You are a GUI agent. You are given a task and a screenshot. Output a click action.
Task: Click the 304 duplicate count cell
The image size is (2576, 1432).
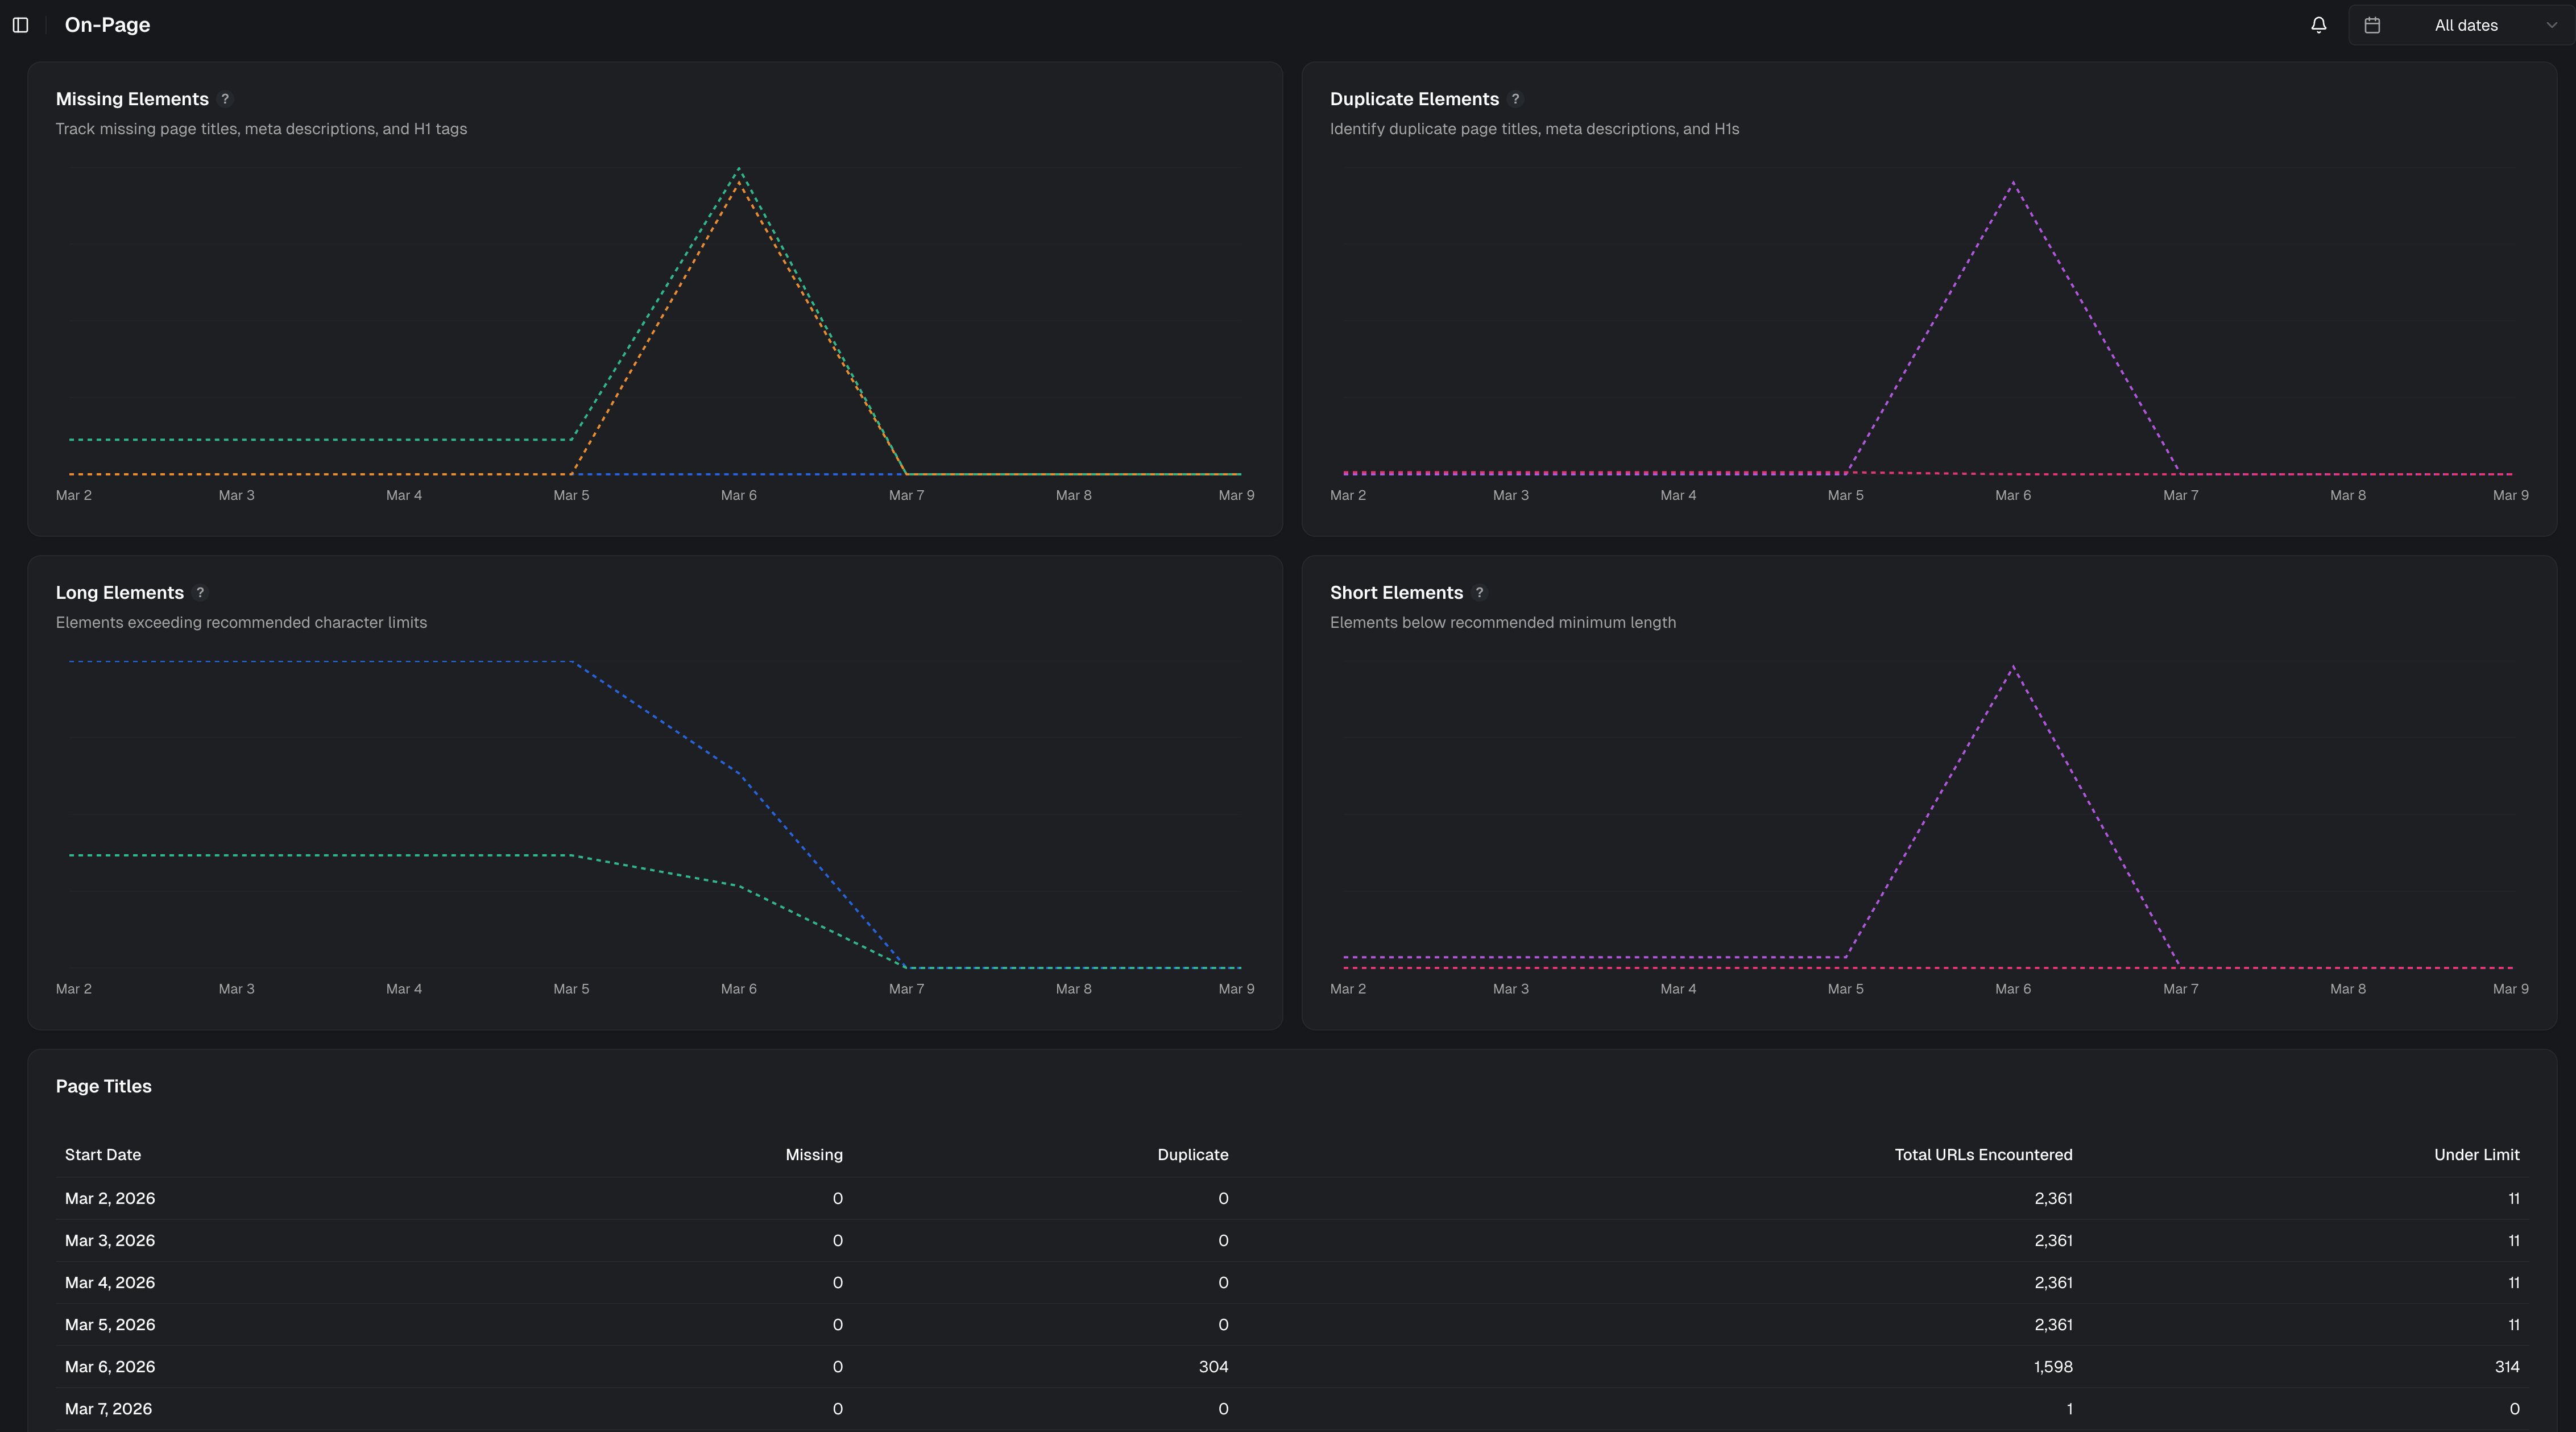click(x=1213, y=1367)
